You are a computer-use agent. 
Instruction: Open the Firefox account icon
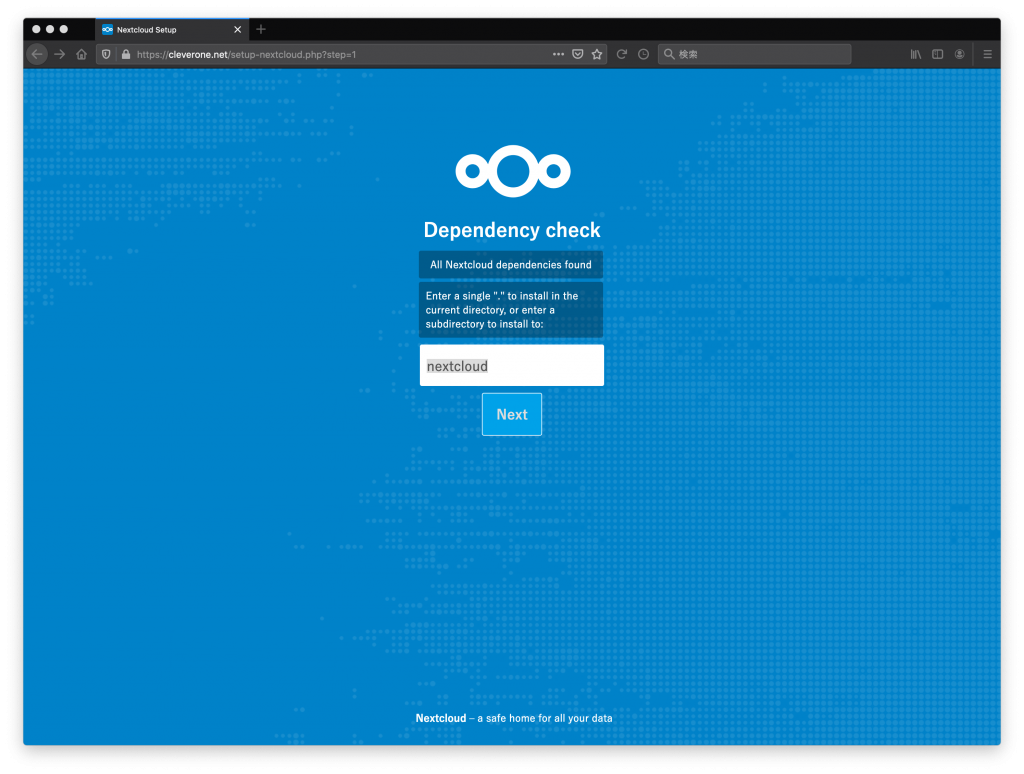[x=959, y=54]
